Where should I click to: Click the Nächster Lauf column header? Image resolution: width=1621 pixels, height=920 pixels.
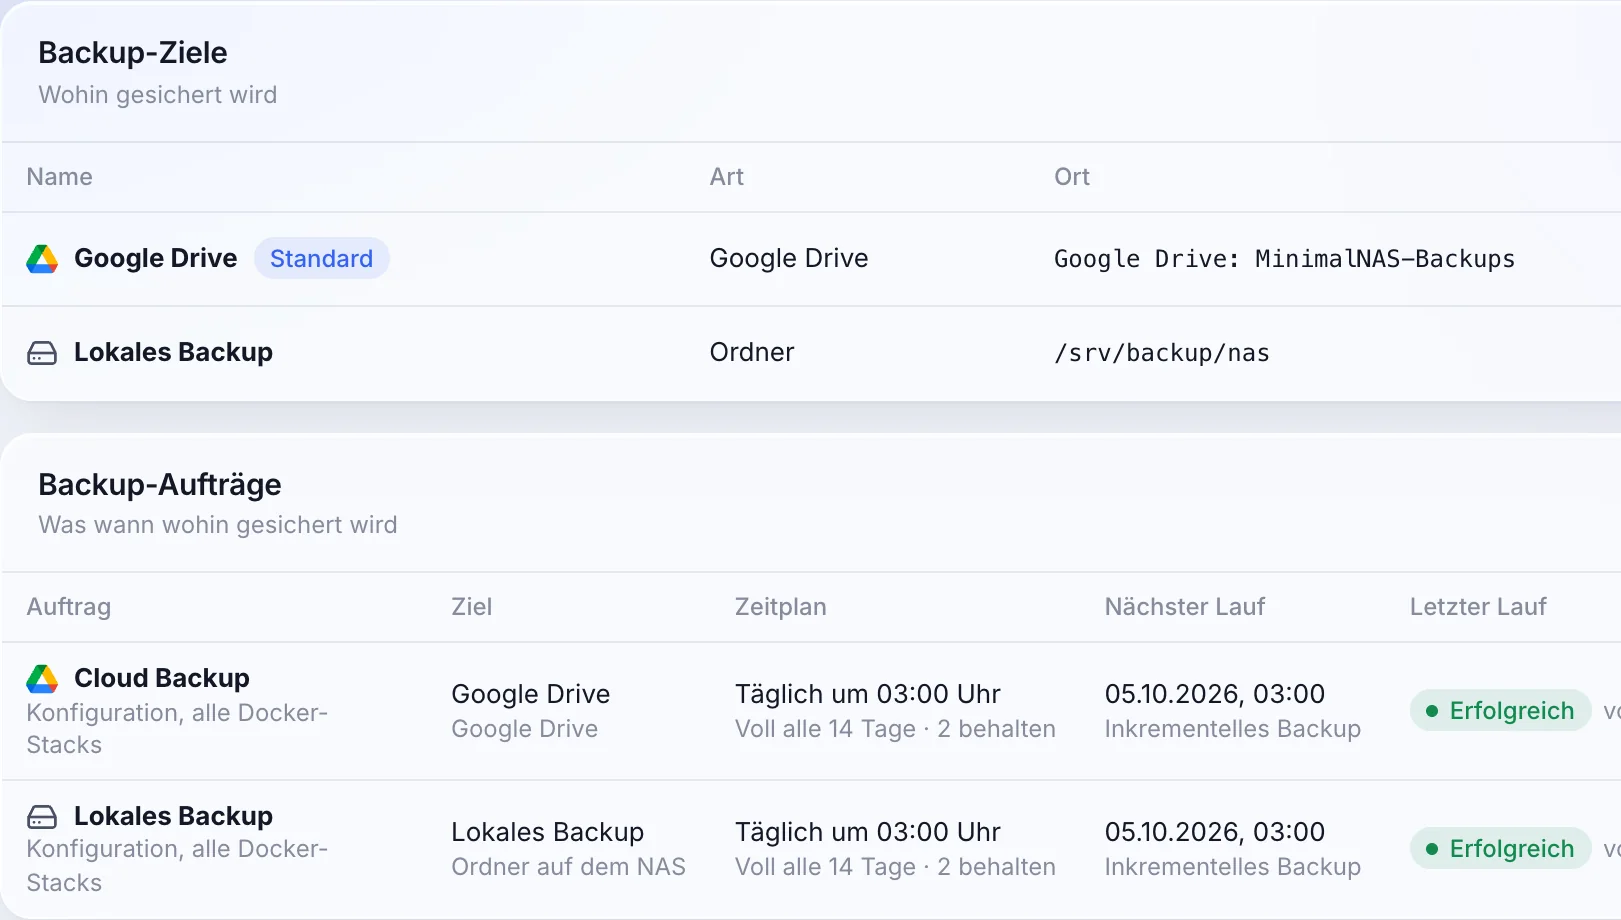(1185, 607)
